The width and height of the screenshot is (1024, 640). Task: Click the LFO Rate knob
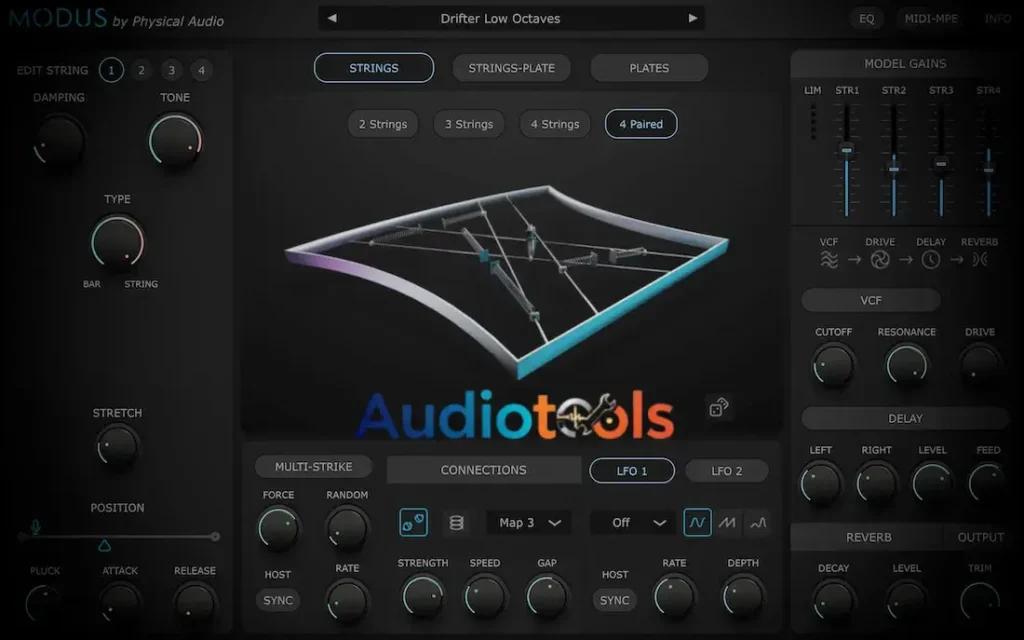pyautogui.click(x=674, y=596)
